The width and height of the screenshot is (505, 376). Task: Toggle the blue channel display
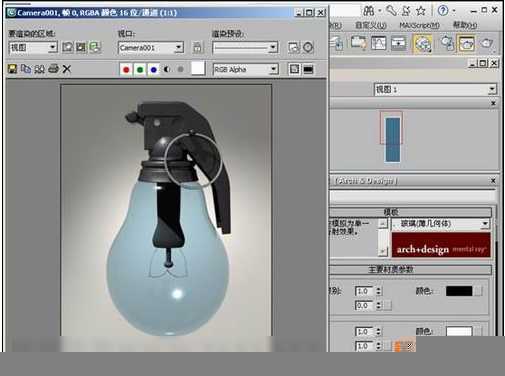[x=154, y=70]
